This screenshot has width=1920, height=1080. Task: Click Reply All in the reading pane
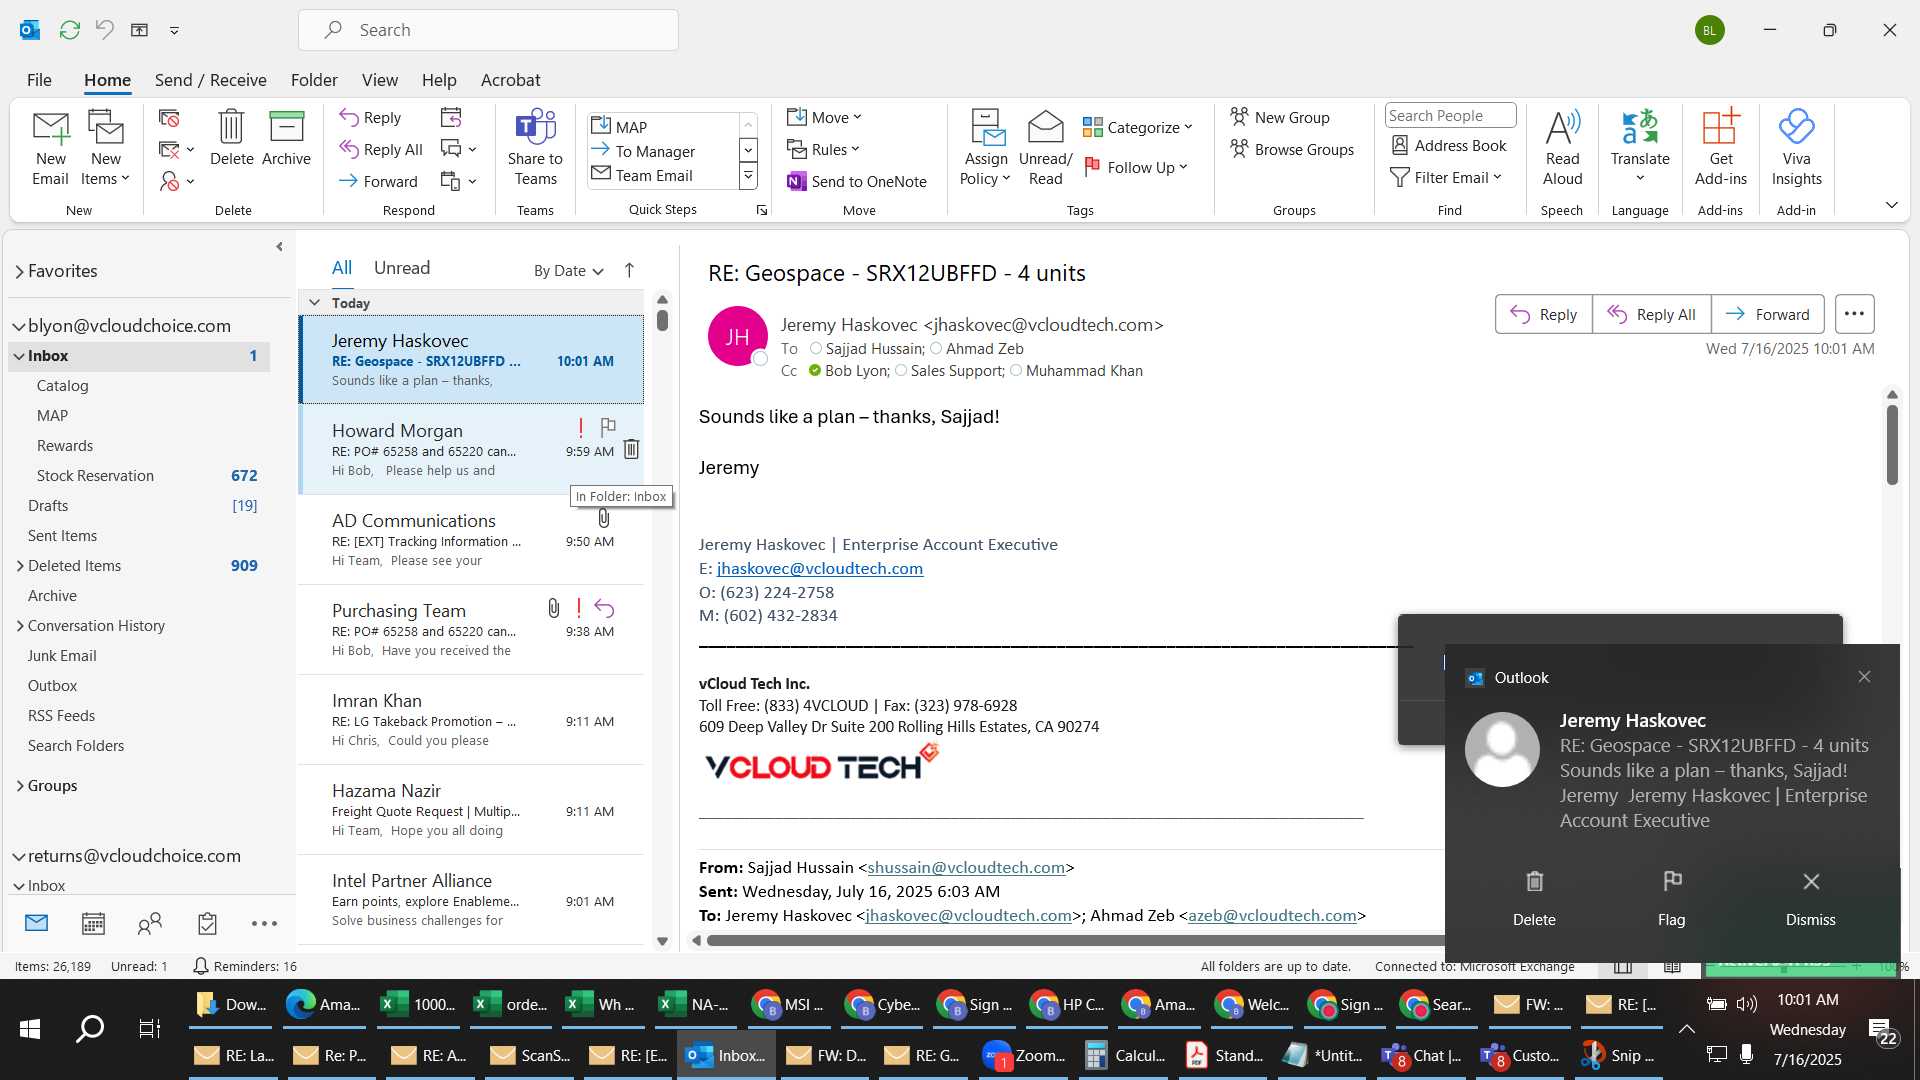click(x=1651, y=314)
